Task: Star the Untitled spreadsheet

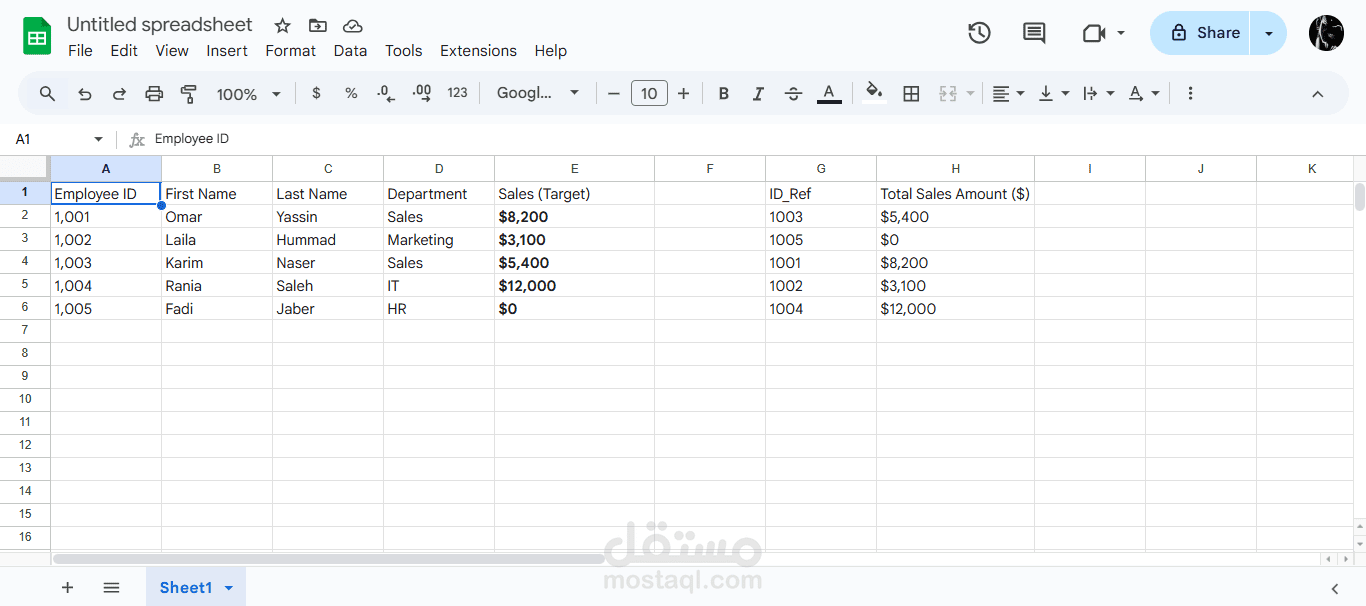Action: coord(283,26)
